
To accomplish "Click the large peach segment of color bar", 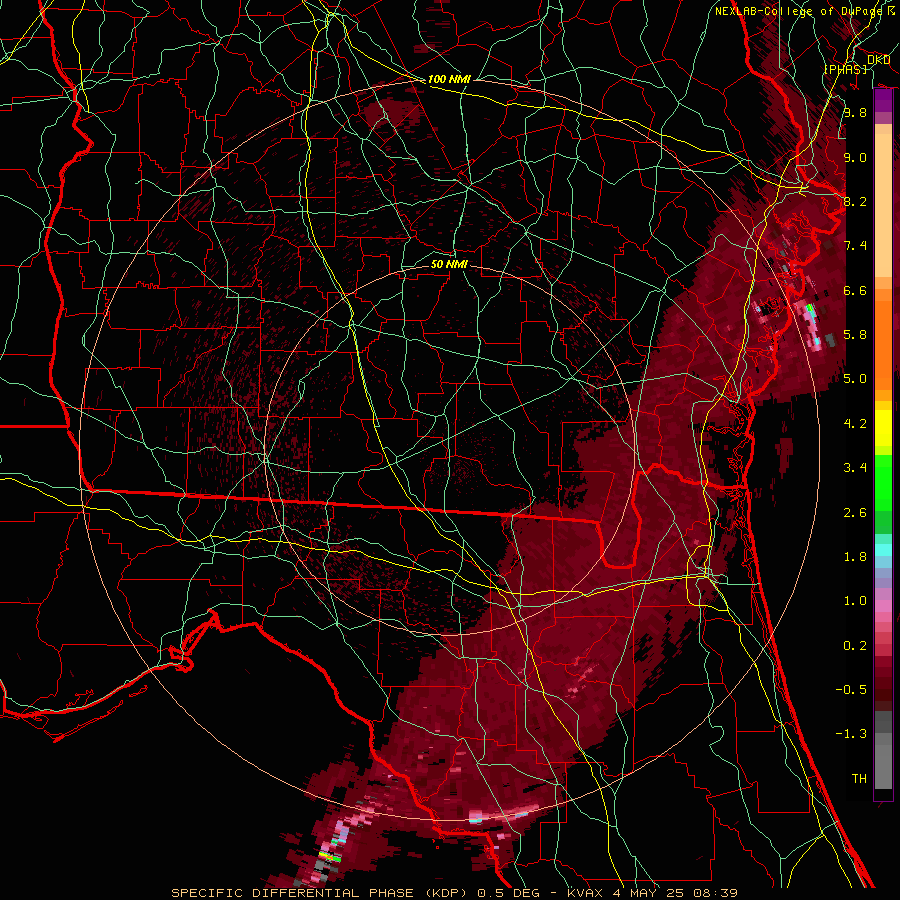I will (x=883, y=205).
